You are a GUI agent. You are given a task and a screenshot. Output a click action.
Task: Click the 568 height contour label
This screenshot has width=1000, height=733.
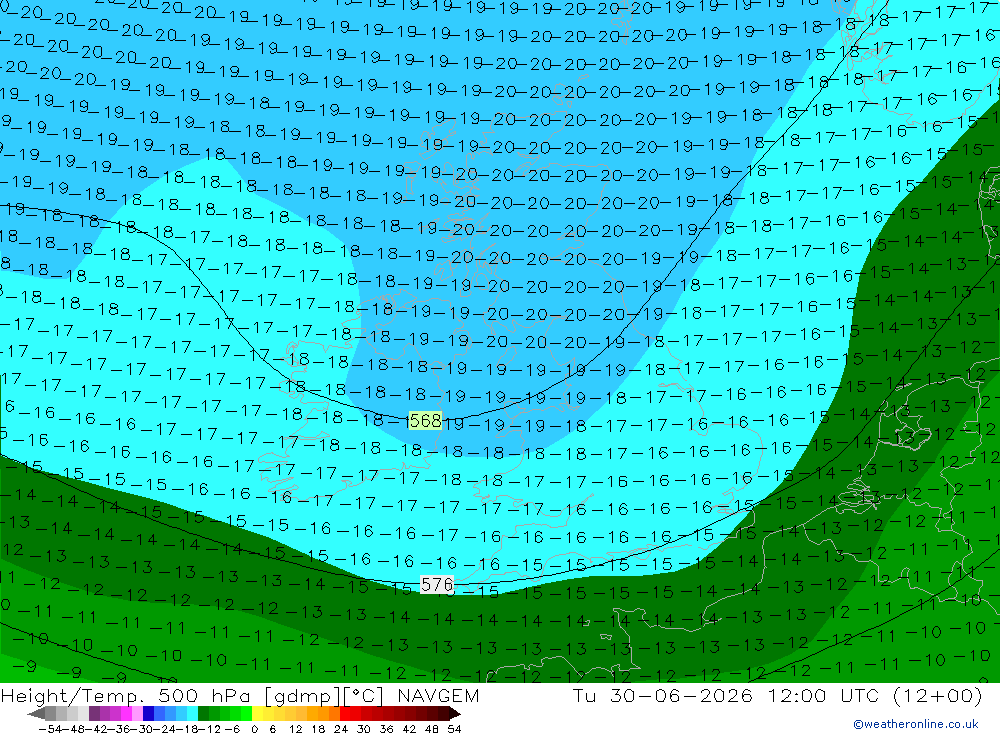pos(425,420)
